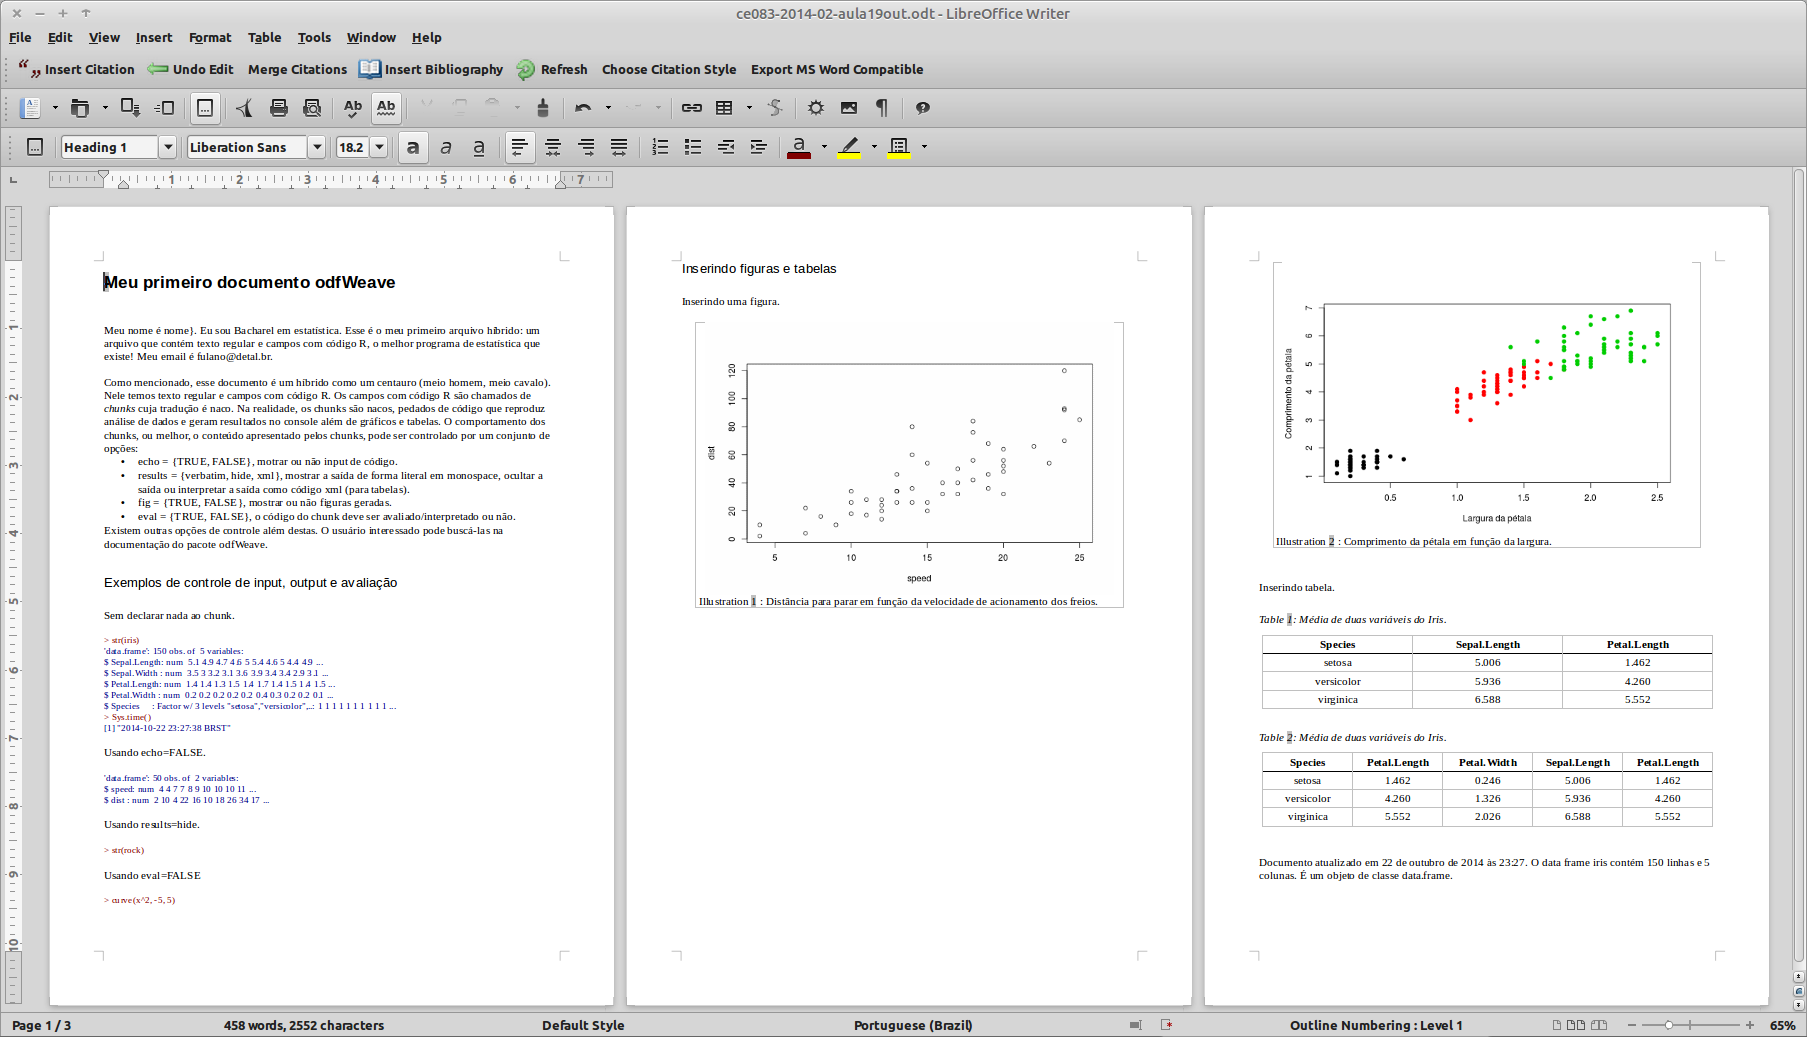
Task: Click the Print icon in toolbar
Action: coord(279,108)
